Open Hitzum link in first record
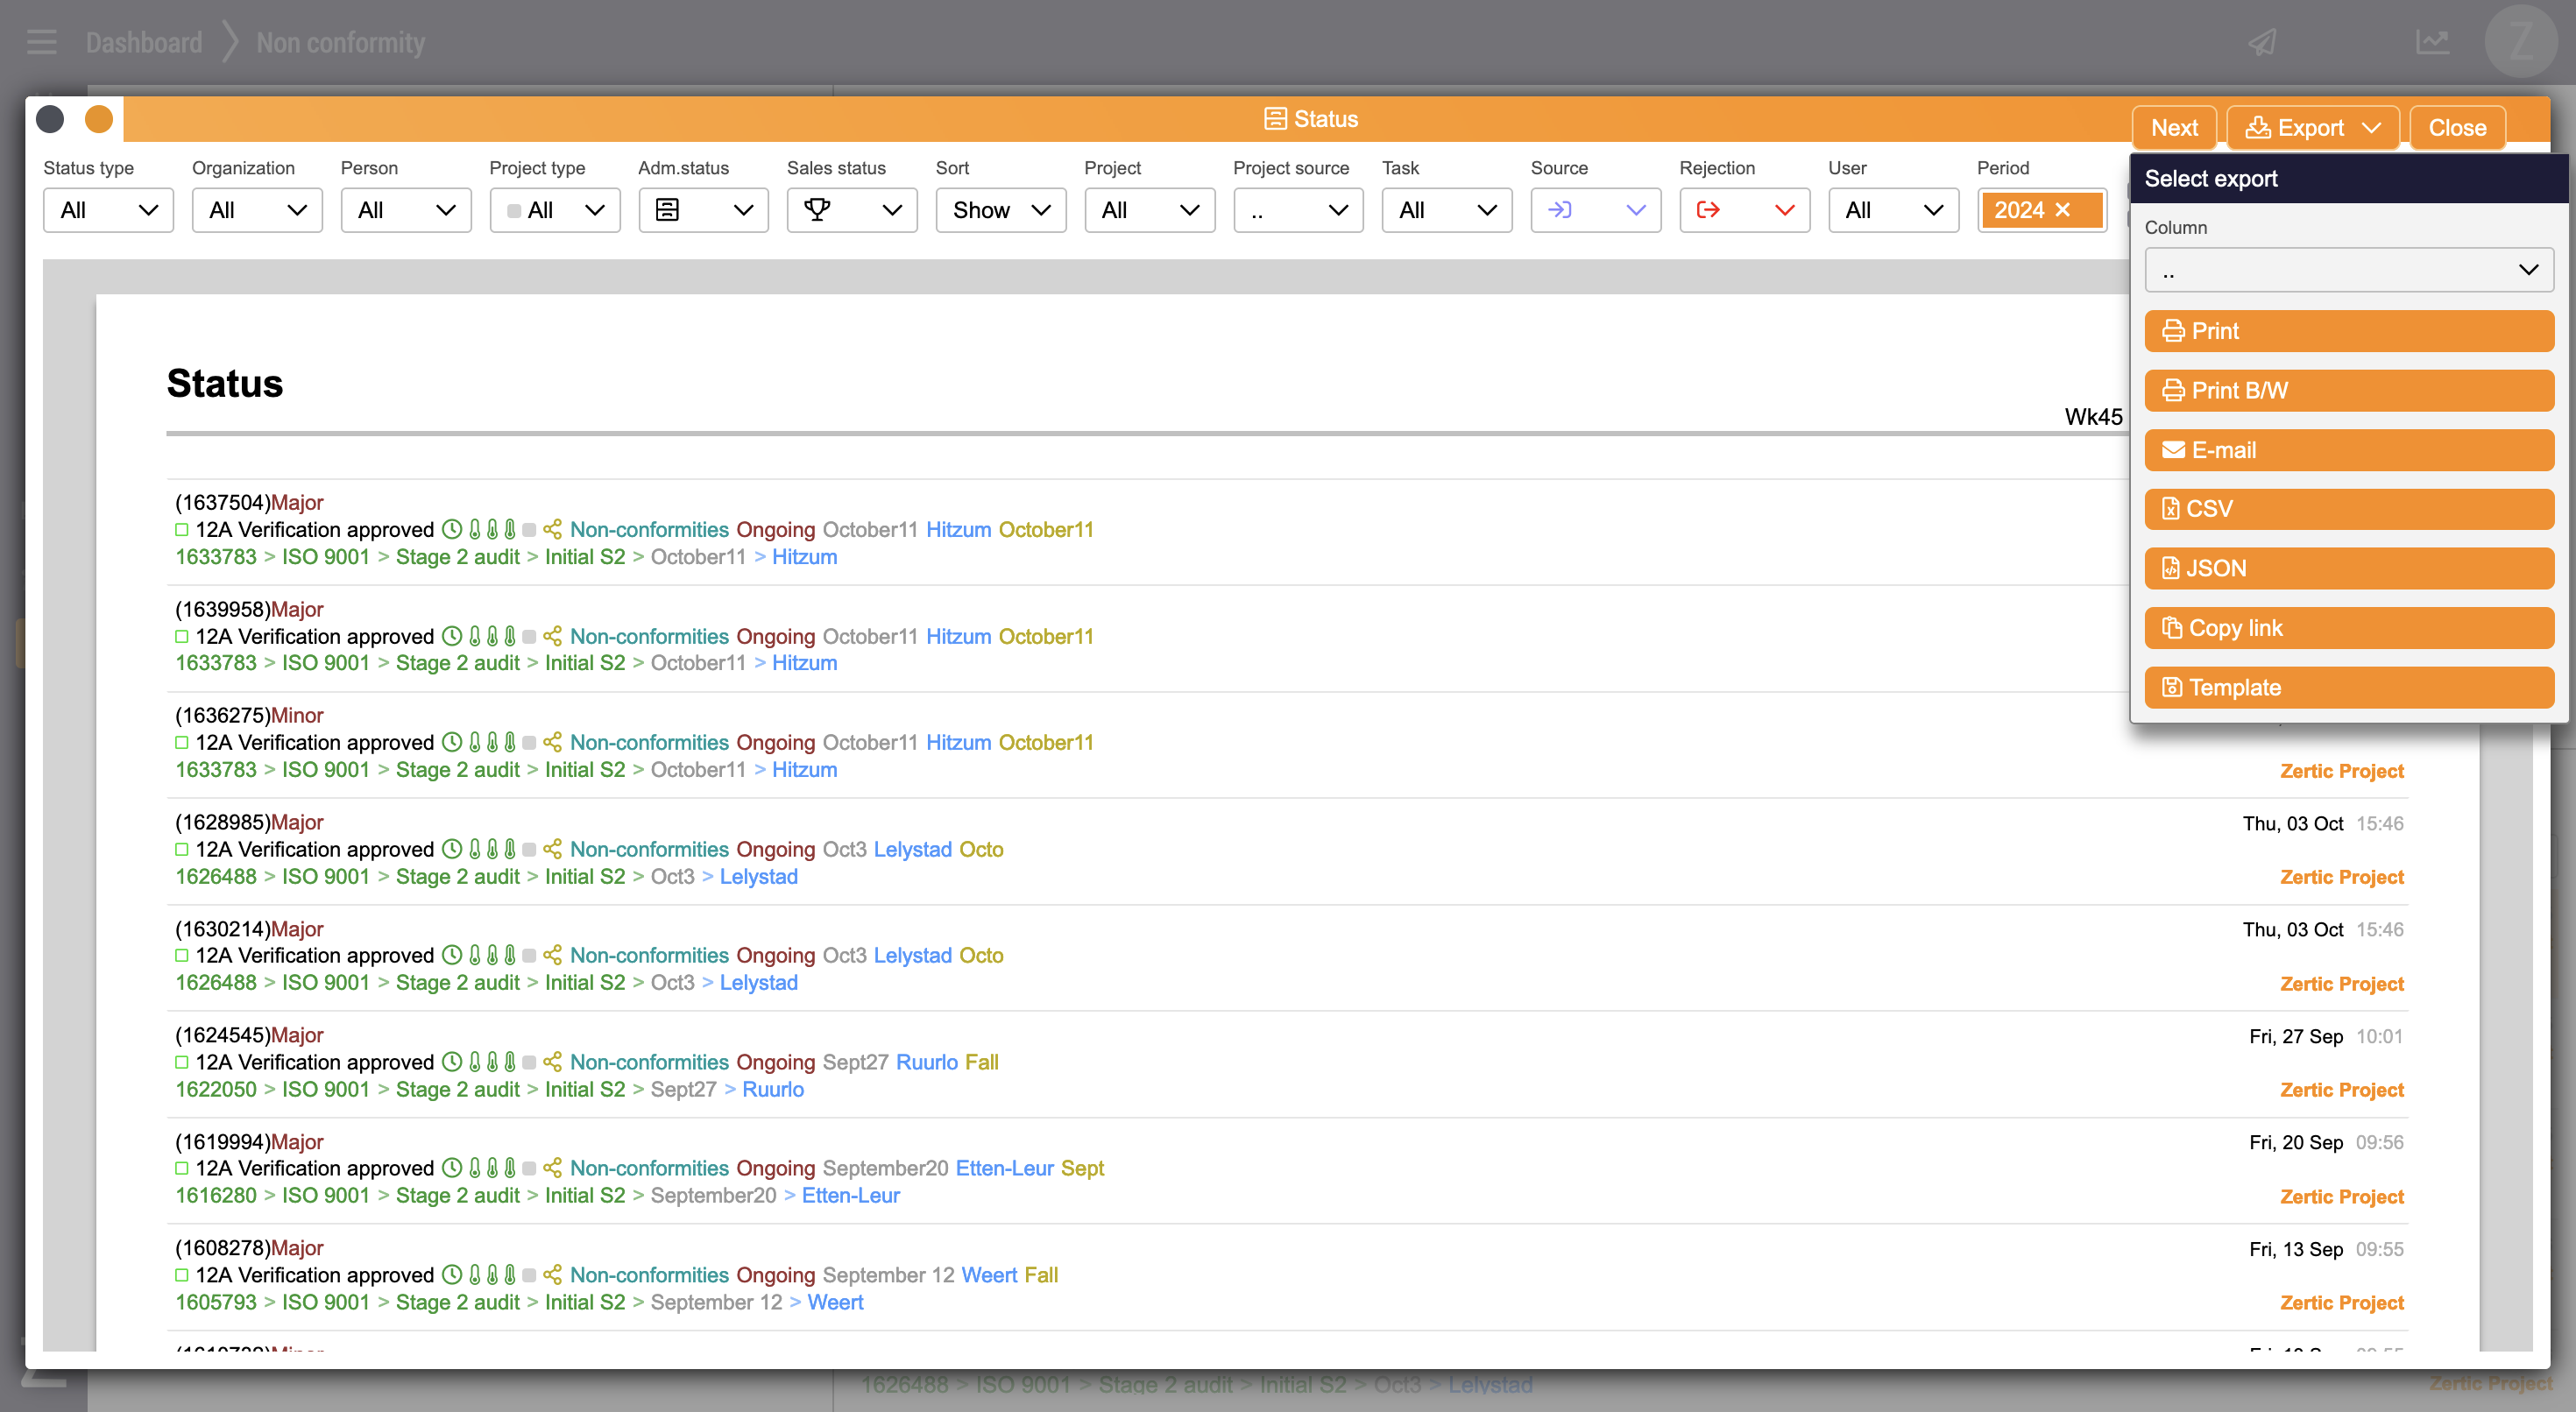This screenshot has height=1412, width=2576. pos(958,529)
